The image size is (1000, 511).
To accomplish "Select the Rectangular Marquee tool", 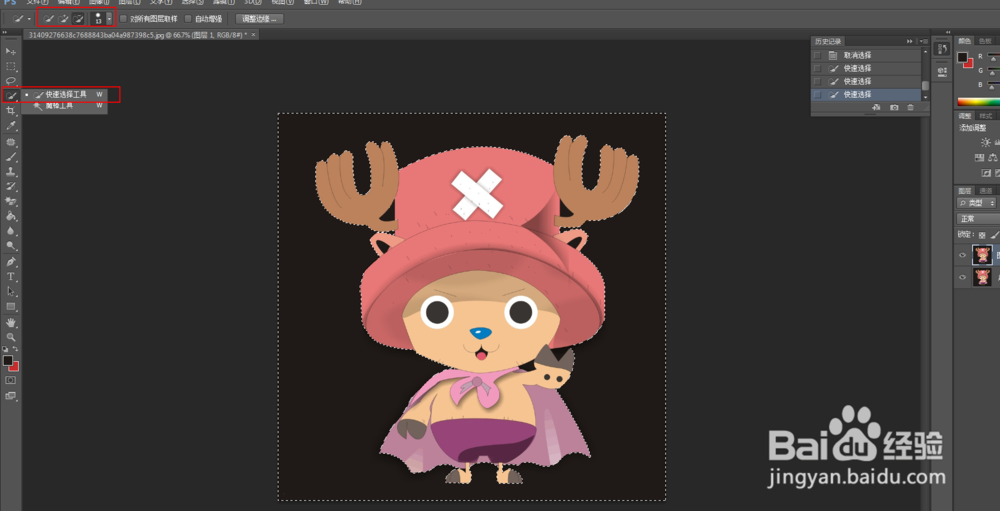I will point(11,66).
